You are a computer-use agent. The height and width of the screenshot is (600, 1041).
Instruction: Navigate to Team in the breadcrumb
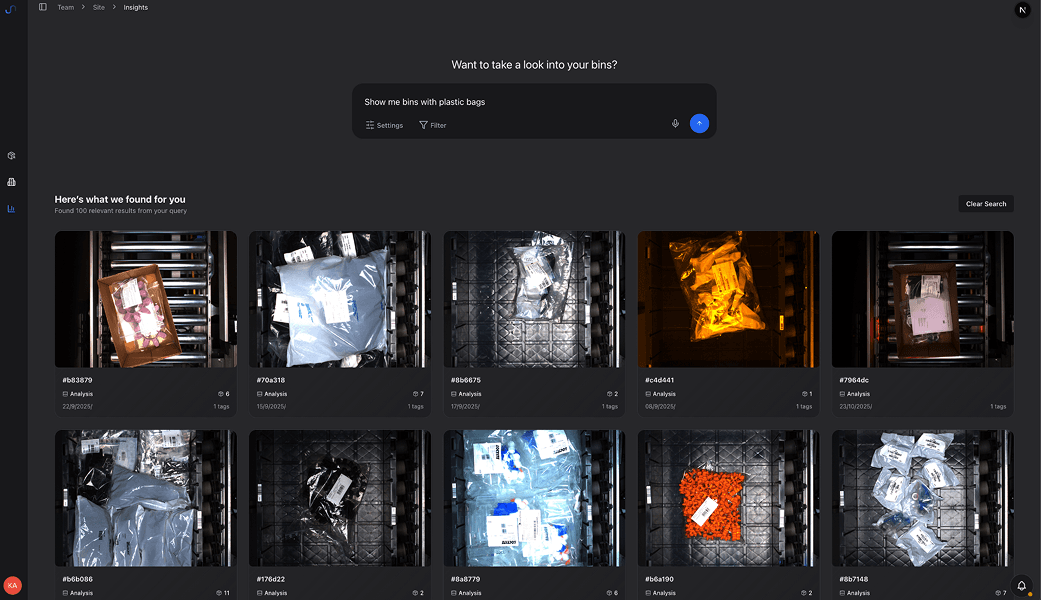(x=65, y=7)
